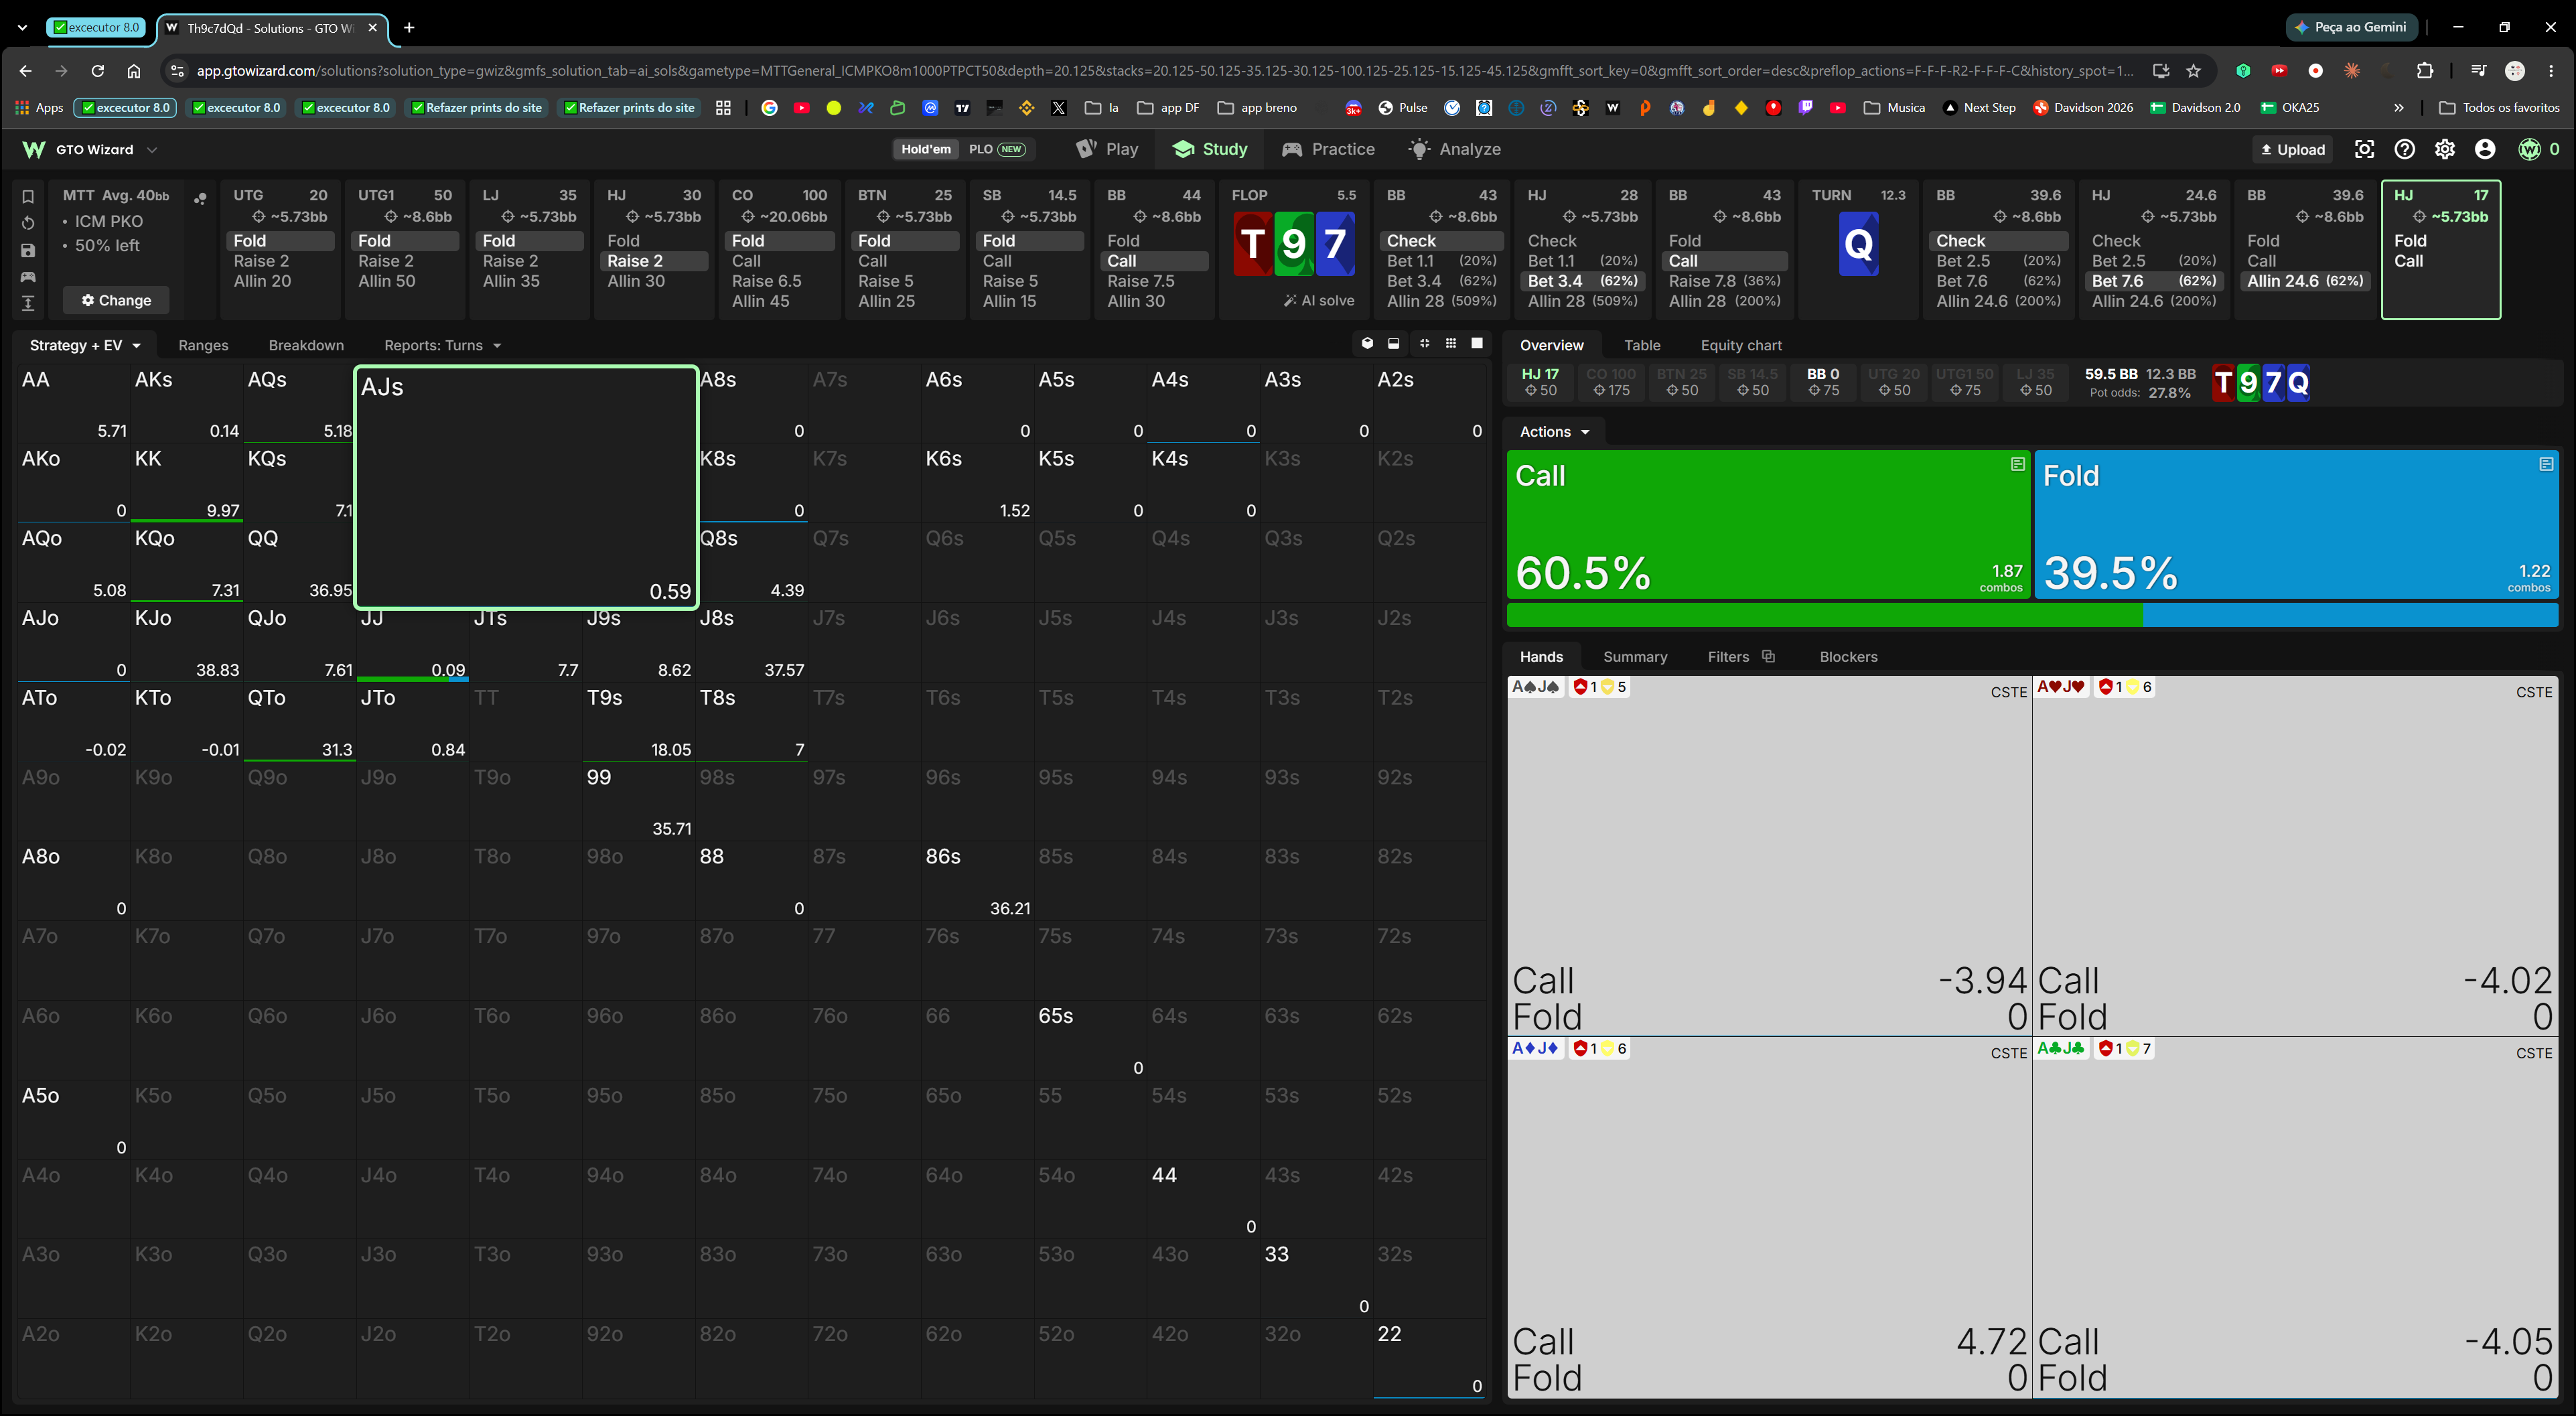This screenshot has height=1416, width=2576.
Task: Open the Actions dropdown
Action: point(1554,431)
